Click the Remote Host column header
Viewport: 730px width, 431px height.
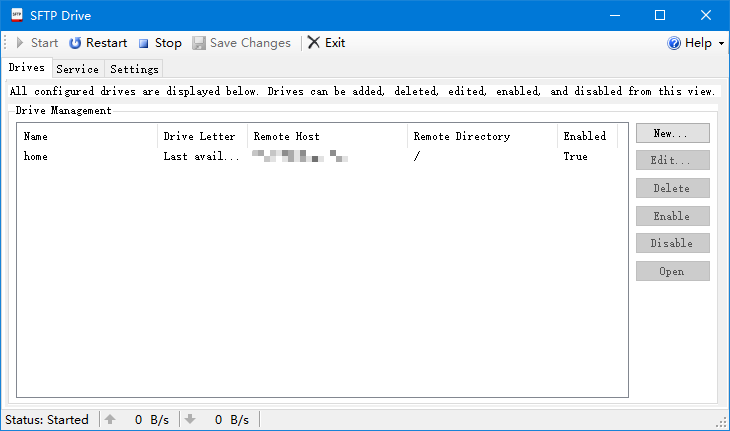coord(327,136)
